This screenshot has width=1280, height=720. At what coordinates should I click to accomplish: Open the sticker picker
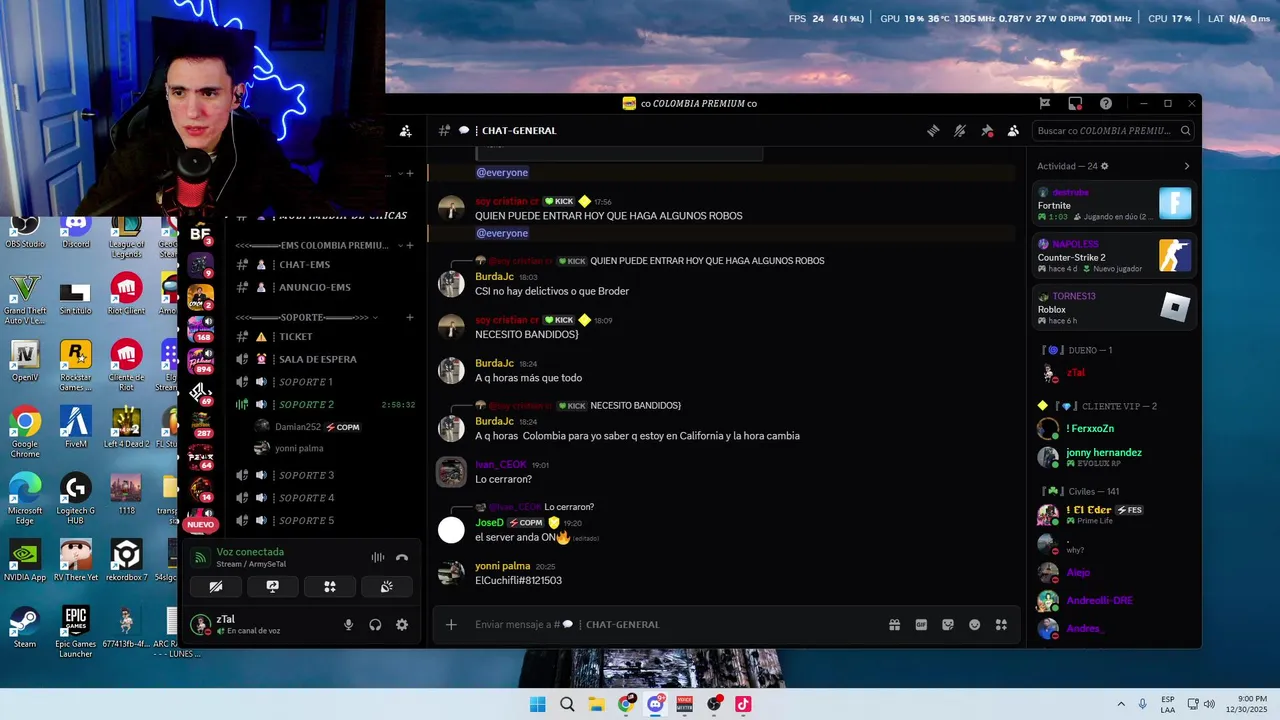(948, 625)
